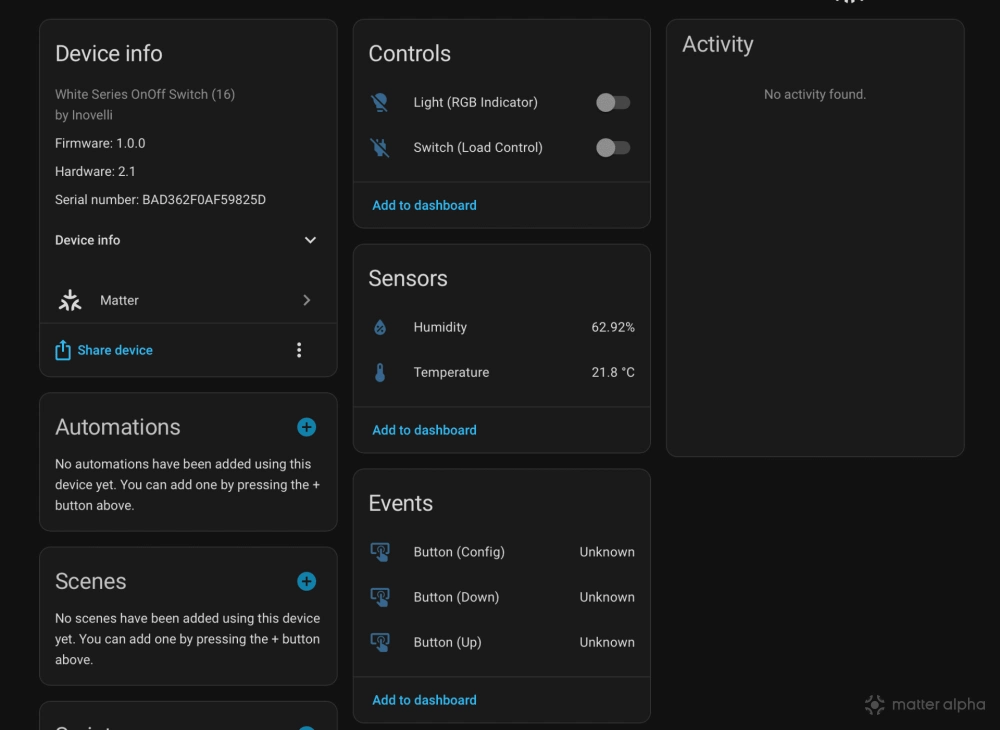Viewport: 1000px width, 730px height.
Task: Click the Button (Down) event icon
Action: [x=380, y=597]
